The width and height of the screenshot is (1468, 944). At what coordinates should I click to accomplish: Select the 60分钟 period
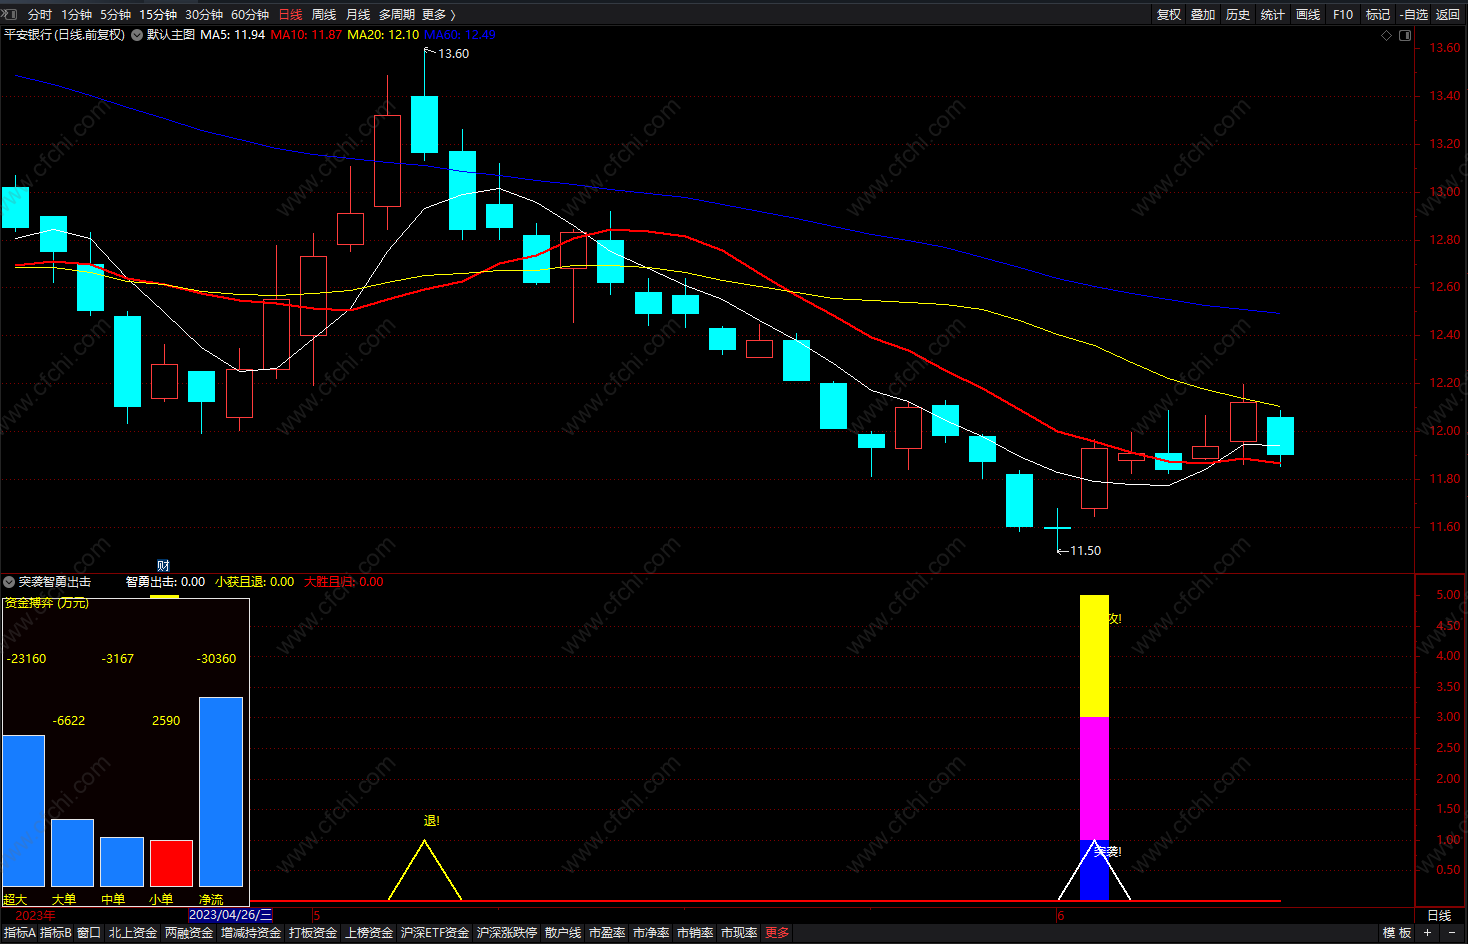(250, 14)
